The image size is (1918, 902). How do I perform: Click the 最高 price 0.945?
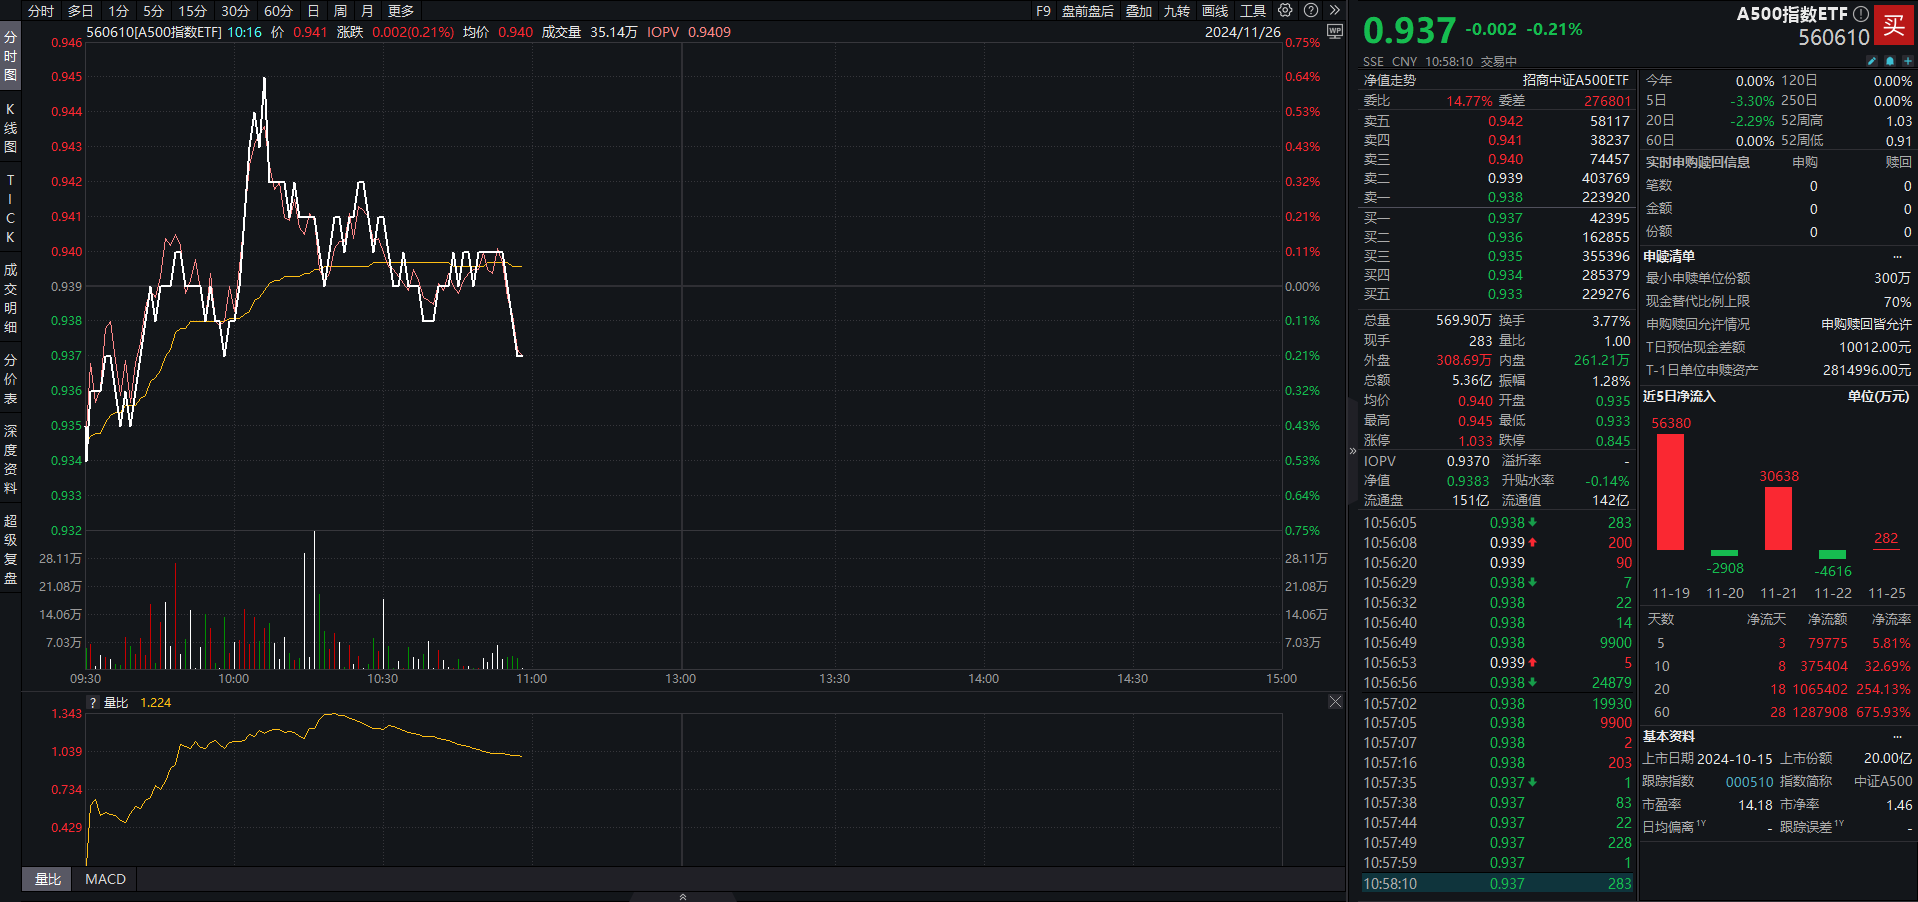1475,421
